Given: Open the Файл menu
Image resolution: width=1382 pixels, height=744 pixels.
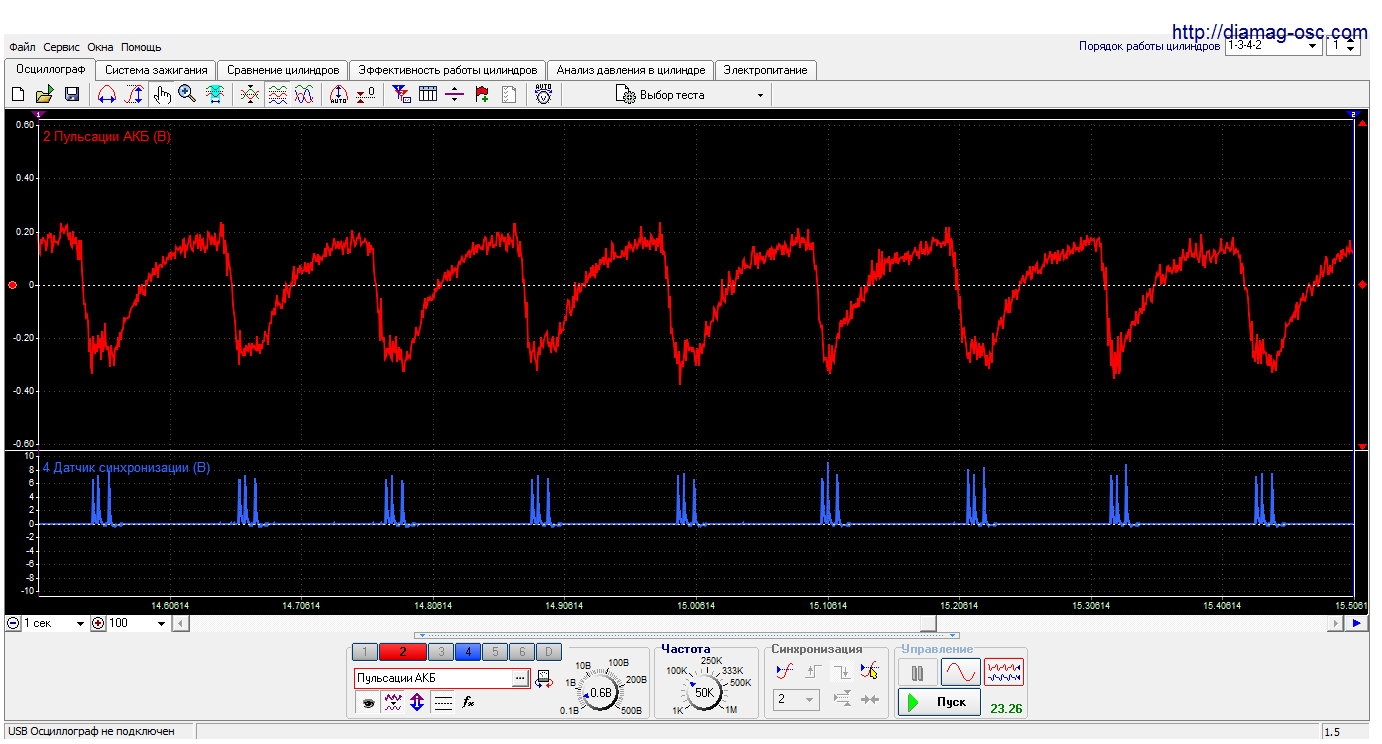Looking at the screenshot, I should 22,47.
